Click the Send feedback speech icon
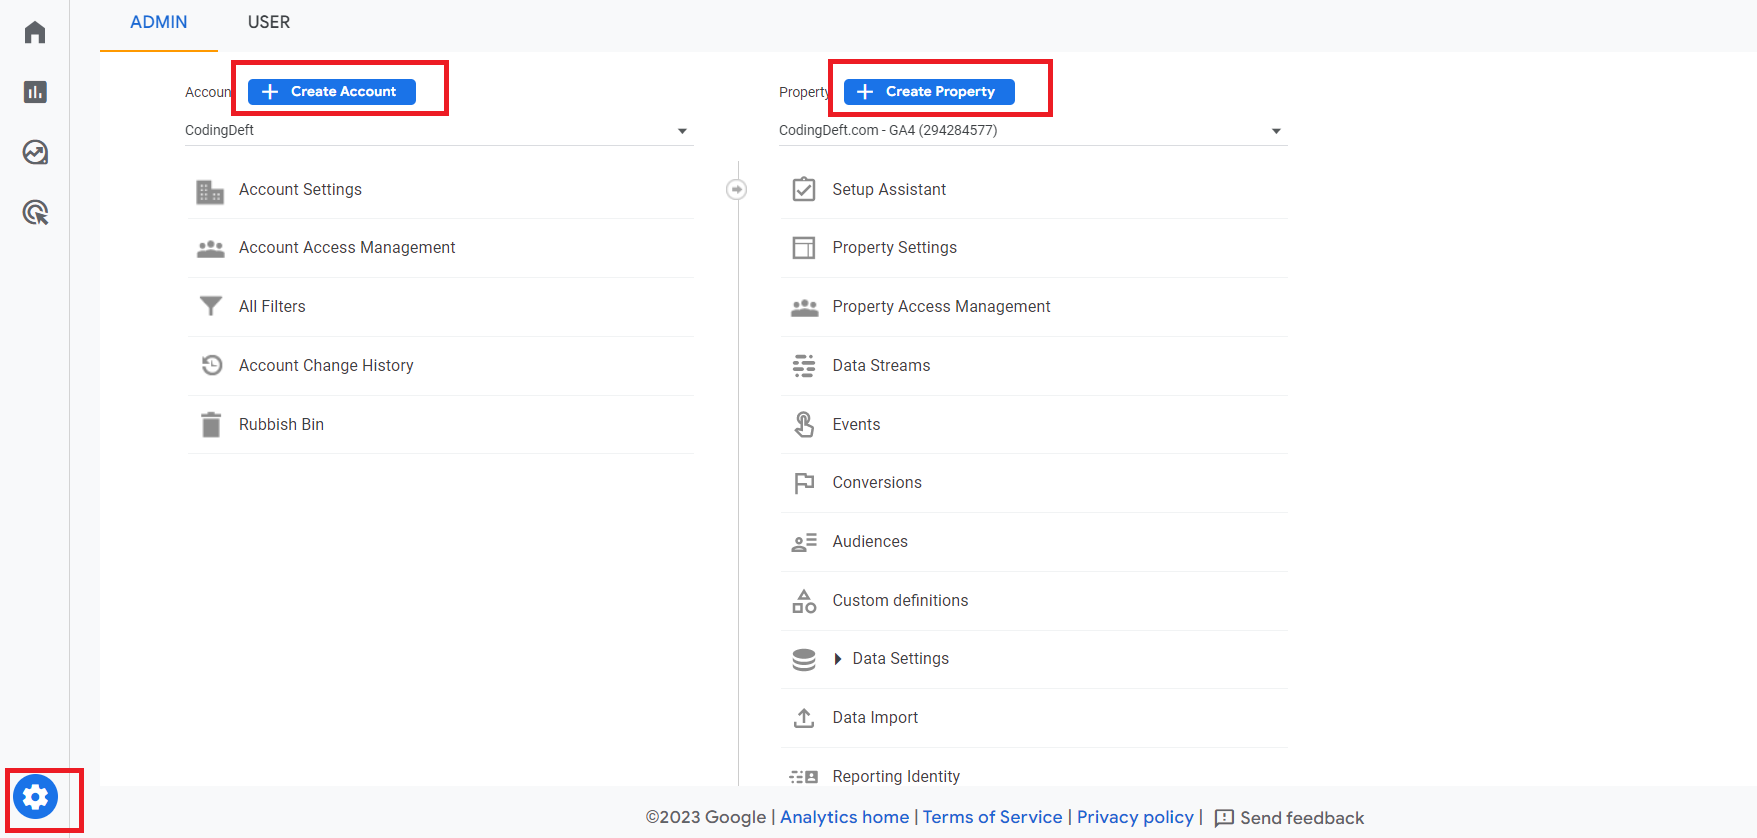Viewport: 1757px width, 838px height. click(x=1224, y=818)
